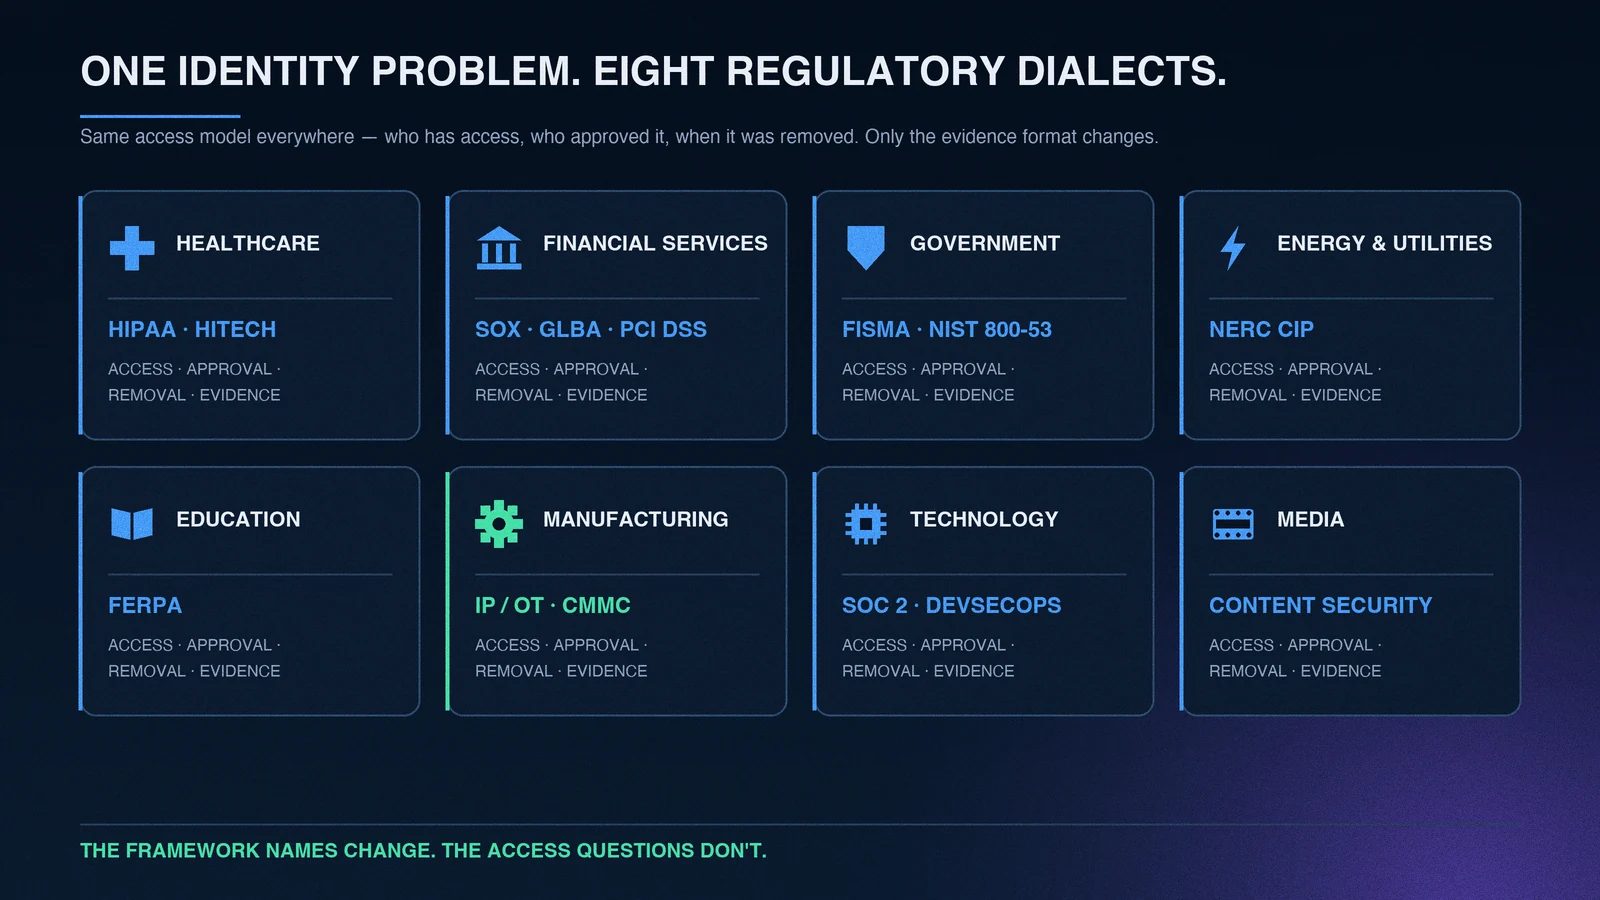Click the Financial Services bank building icon
This screenshot has height=900, width=1600.
click(x=499, y=248)
